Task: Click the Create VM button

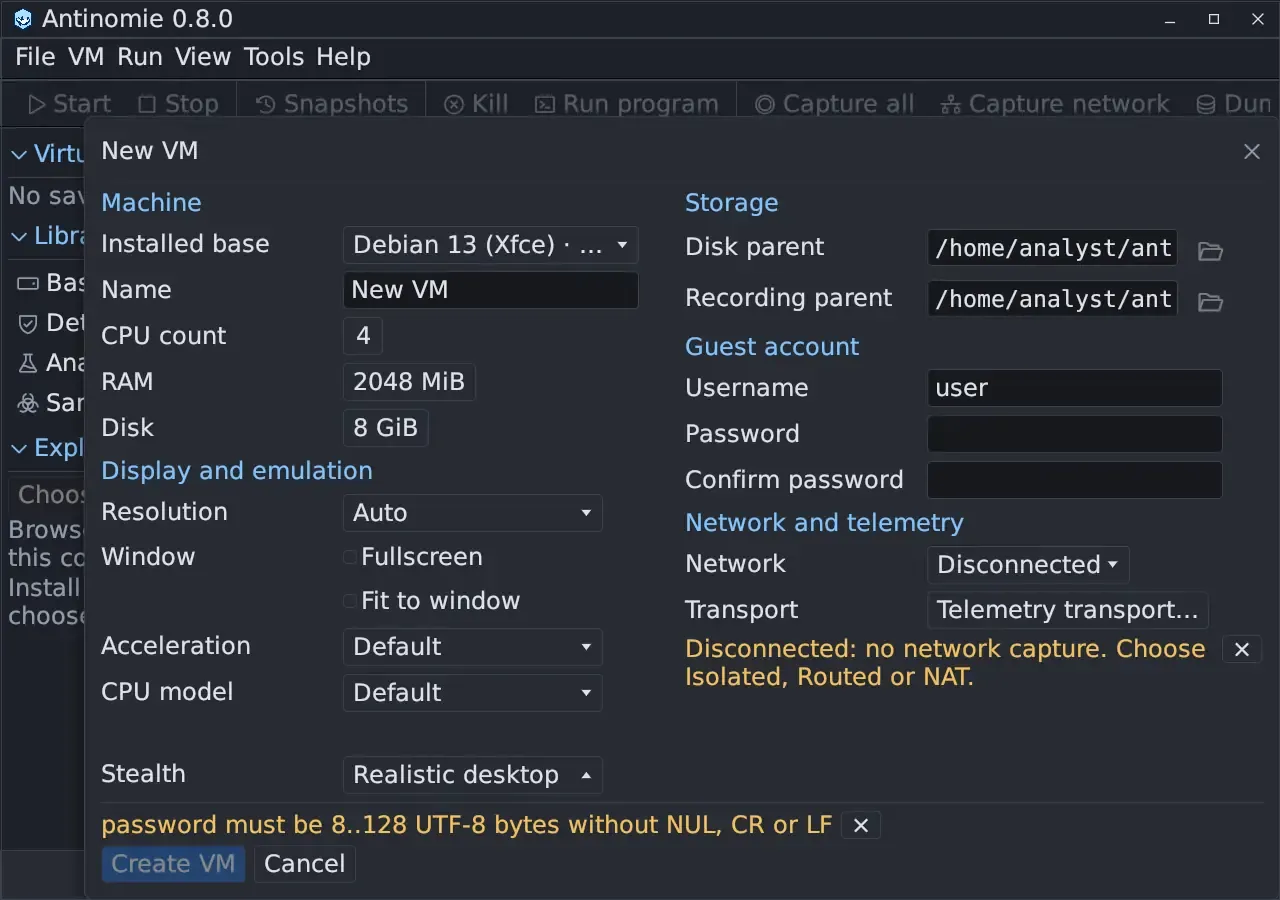Action: coord(173,864)
